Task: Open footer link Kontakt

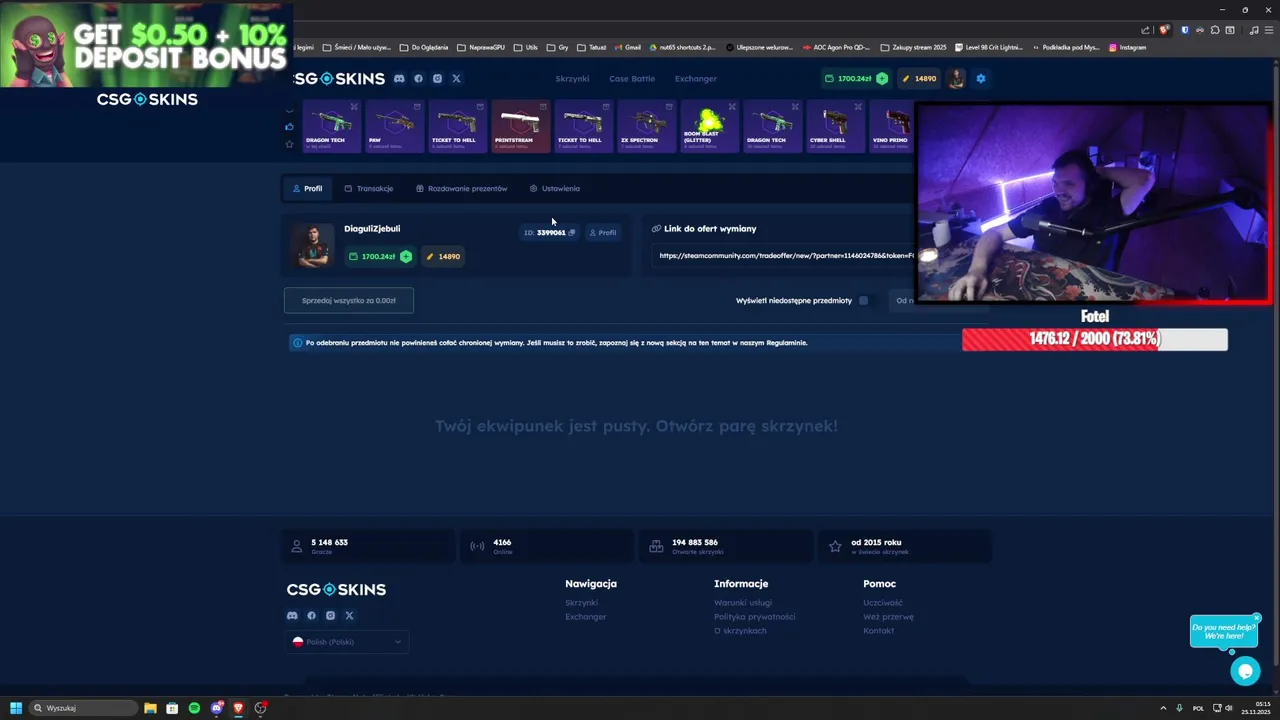Action: tap(878, 631)
